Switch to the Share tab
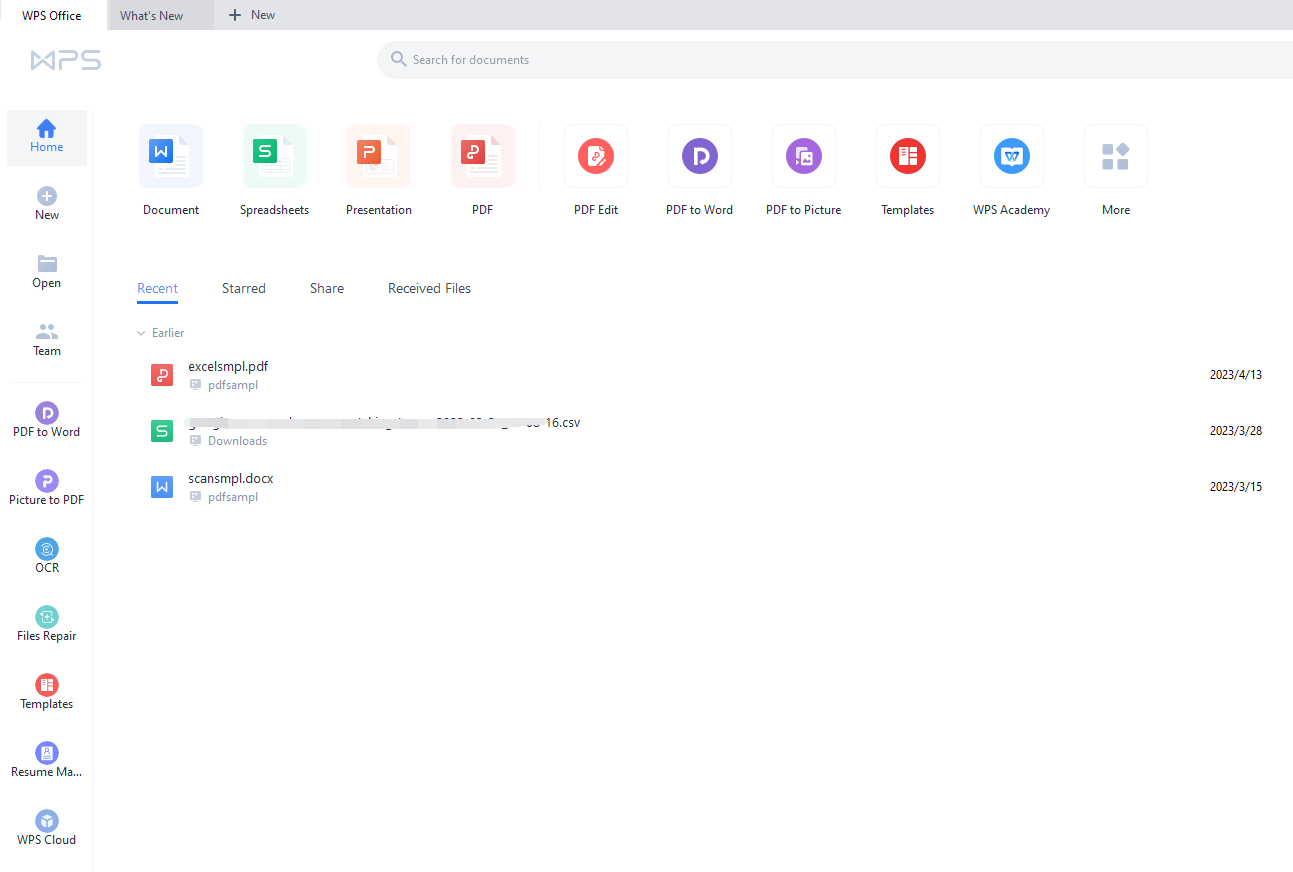The image size is (1293, 872). coord(327,289)
